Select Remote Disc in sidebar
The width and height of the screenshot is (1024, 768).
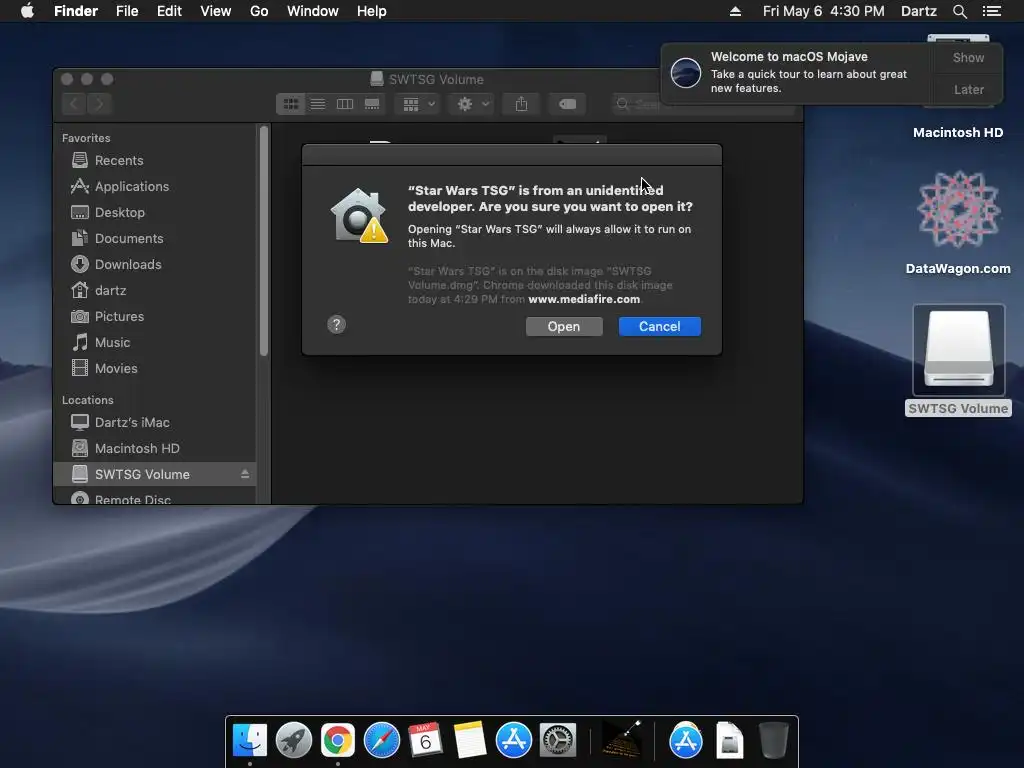coord(155,498)
